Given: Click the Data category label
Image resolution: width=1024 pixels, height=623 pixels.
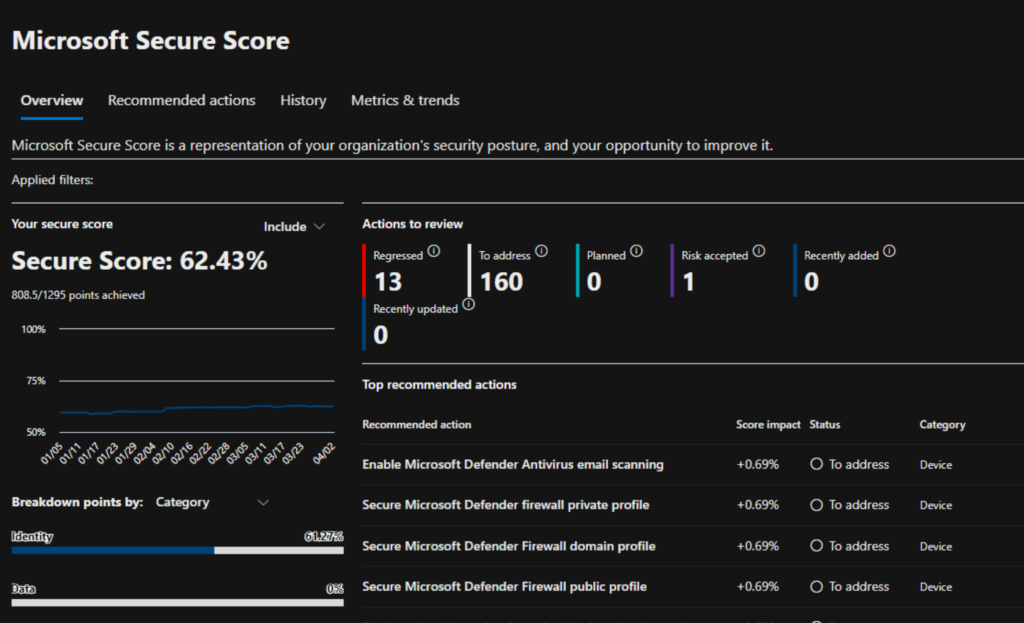Looking at the screenshot, I should 24,588.
